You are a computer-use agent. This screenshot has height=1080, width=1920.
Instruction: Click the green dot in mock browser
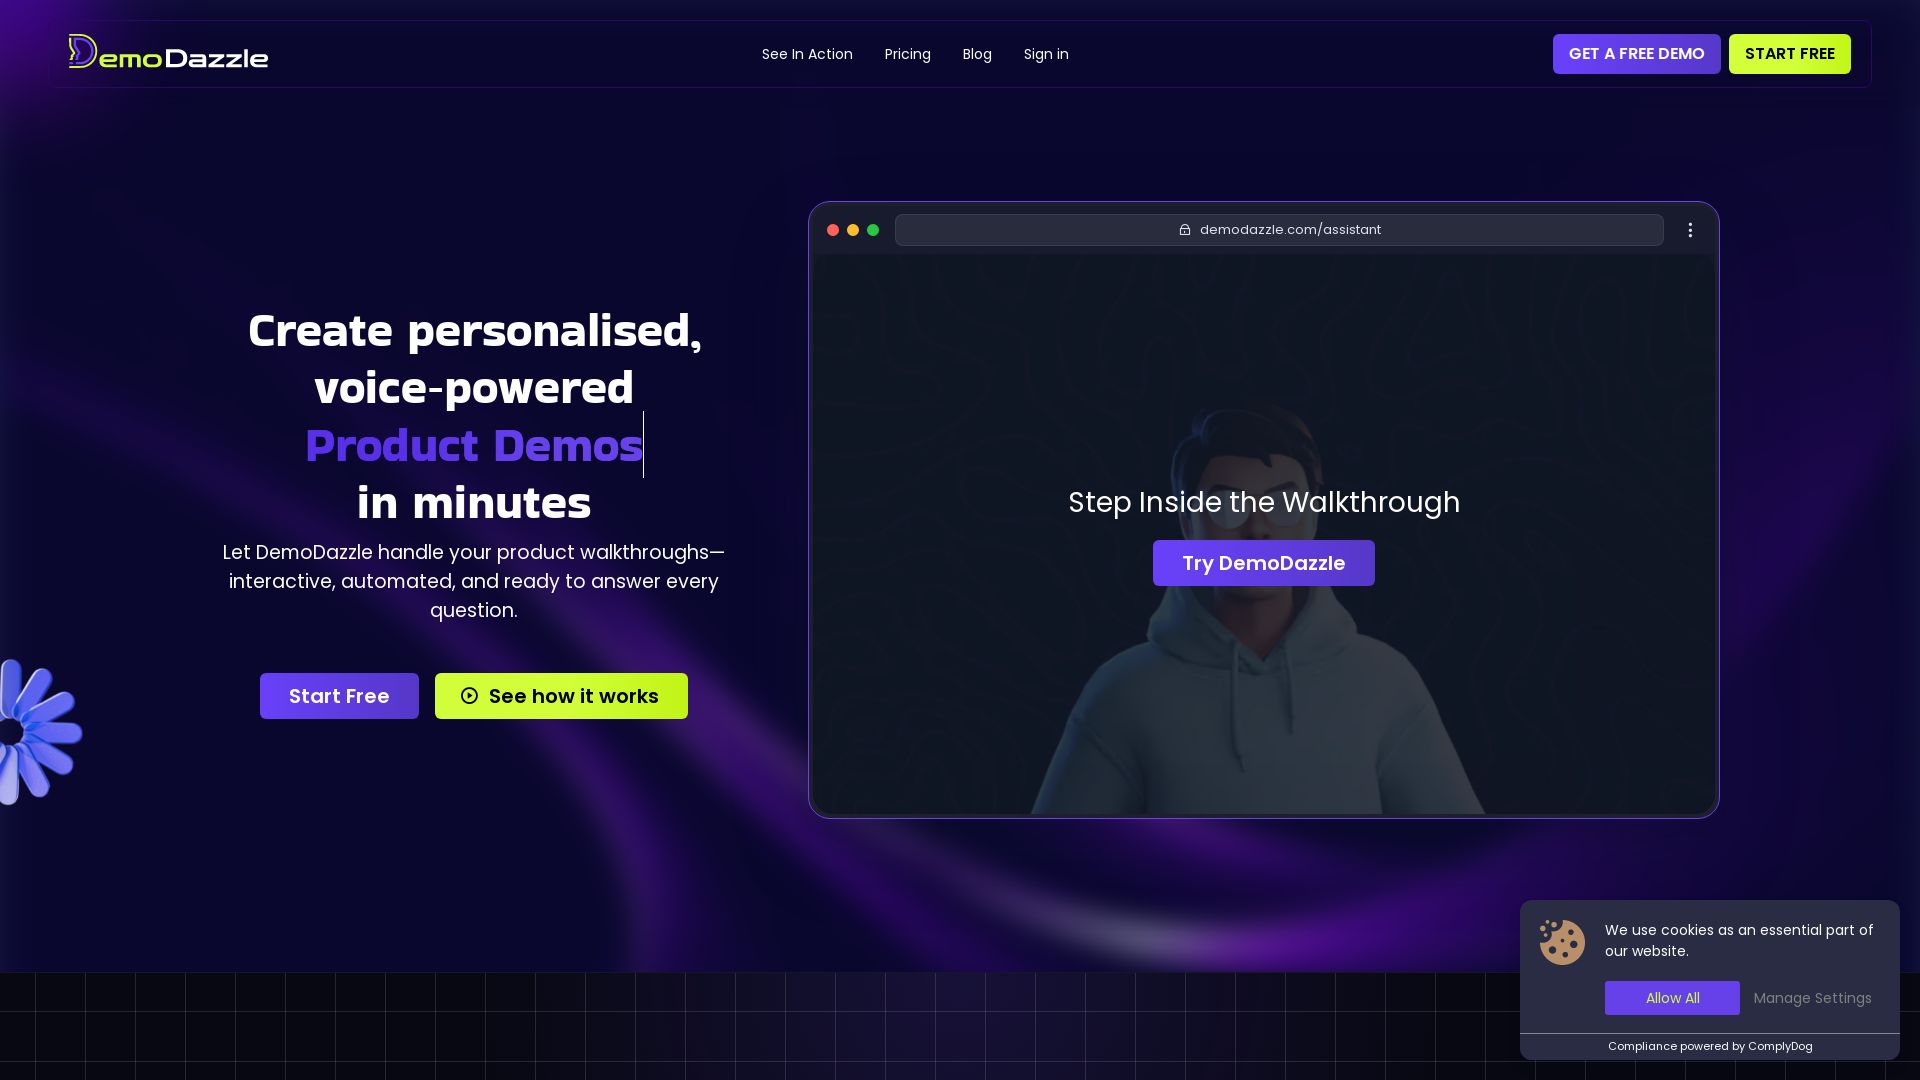tap(873, 230)
